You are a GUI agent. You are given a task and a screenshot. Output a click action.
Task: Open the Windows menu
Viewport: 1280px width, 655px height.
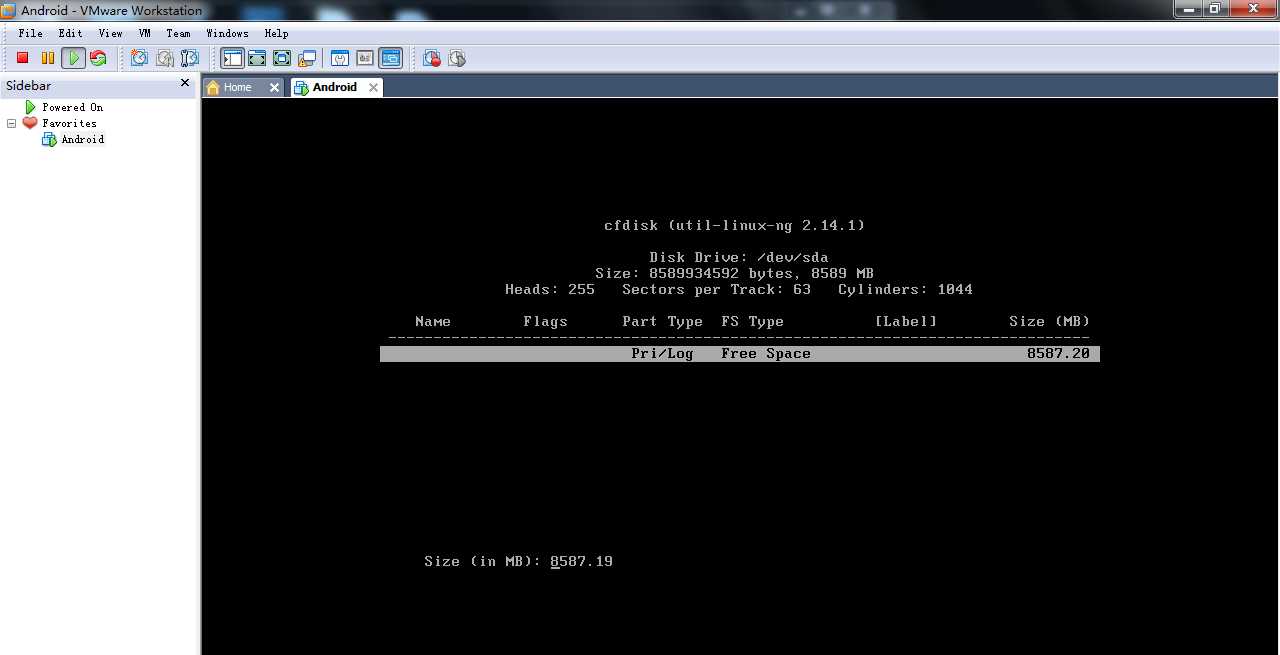[x=227, y=33]
